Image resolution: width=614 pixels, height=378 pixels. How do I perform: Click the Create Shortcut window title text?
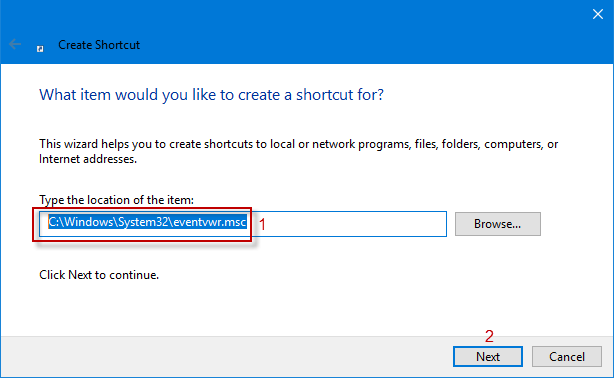[99, 45]
